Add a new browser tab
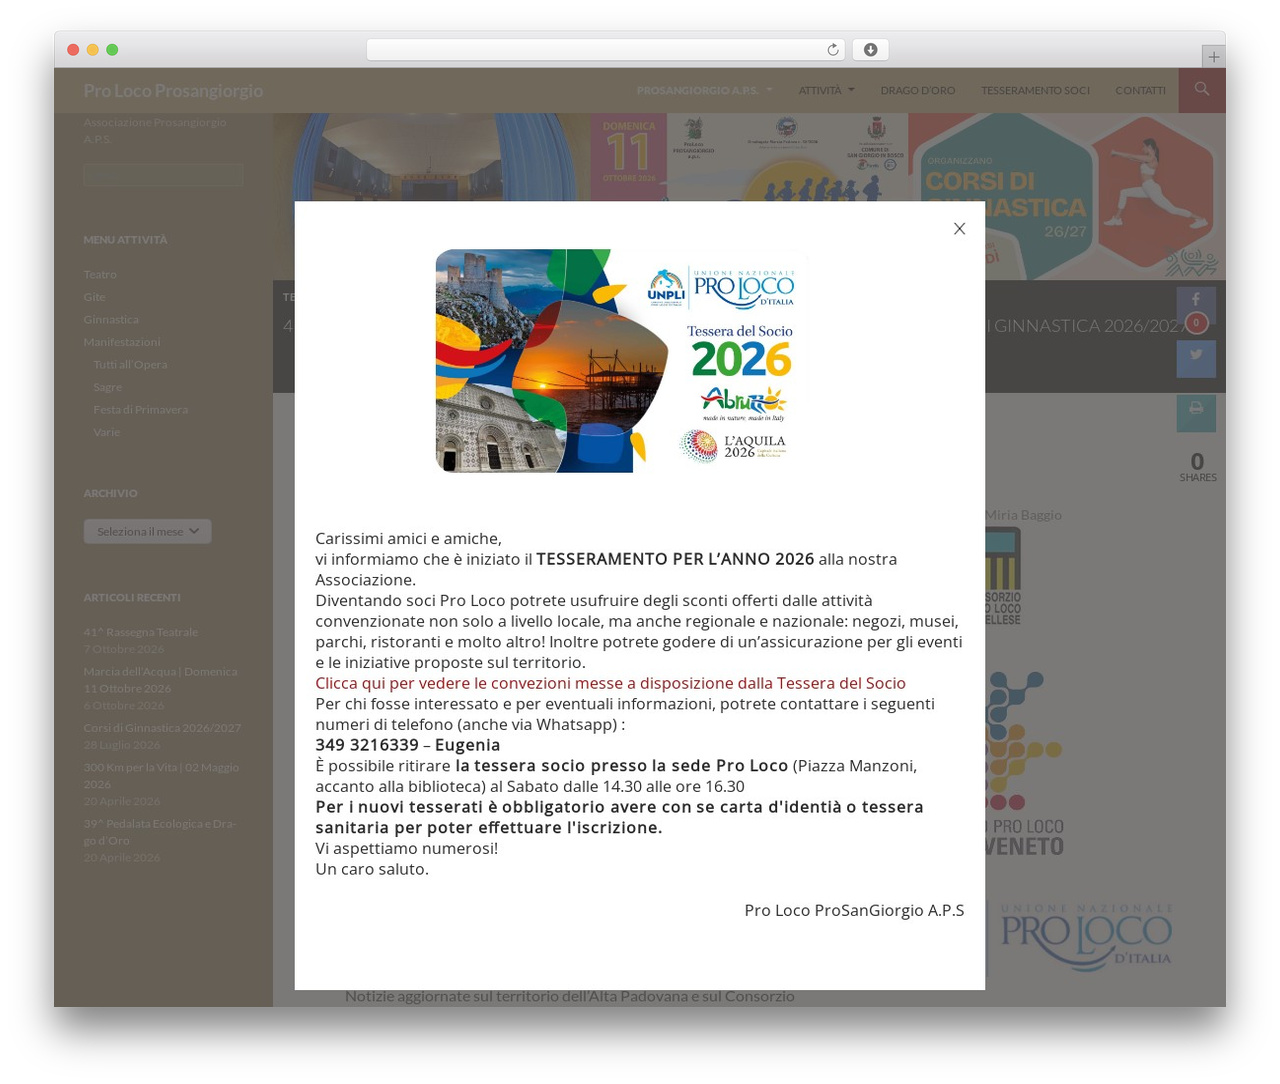This screenshot has width=1280, height=1084. (1213, 57)
